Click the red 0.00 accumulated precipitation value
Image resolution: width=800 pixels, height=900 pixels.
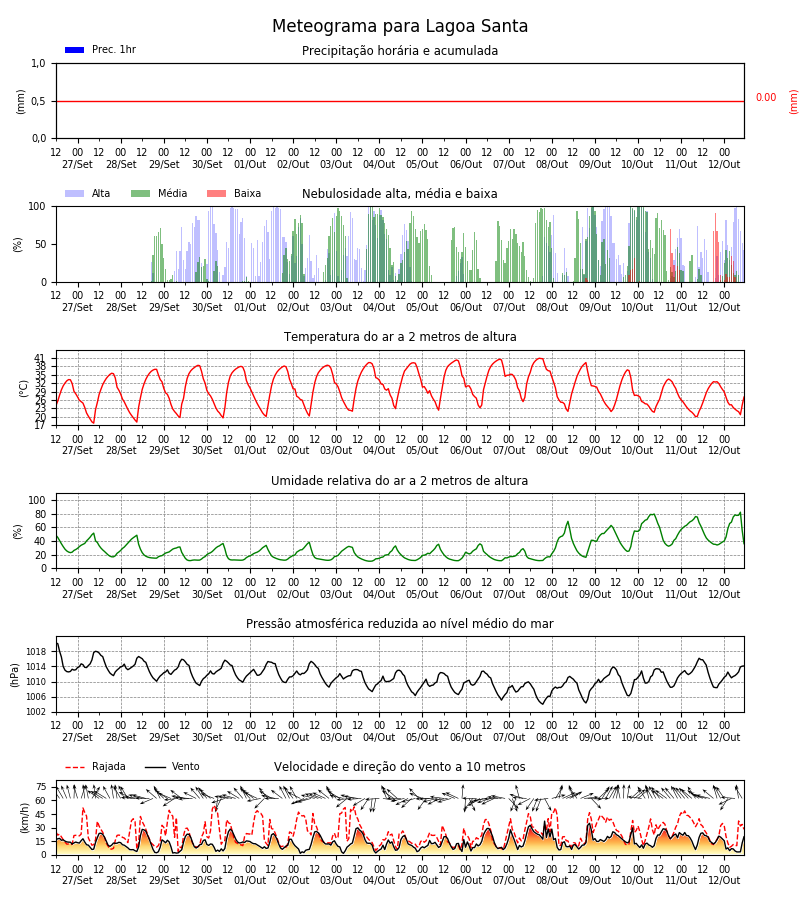(766, 98)
